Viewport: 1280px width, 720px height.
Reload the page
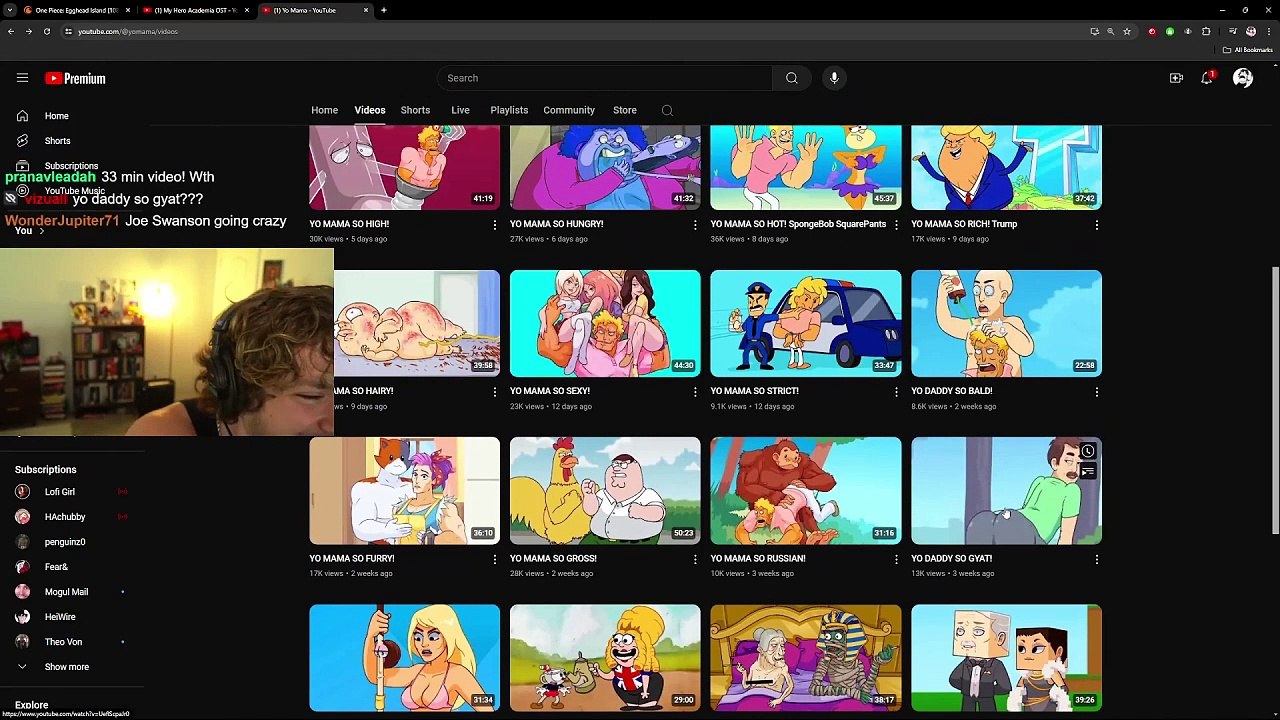click(46, 31)
